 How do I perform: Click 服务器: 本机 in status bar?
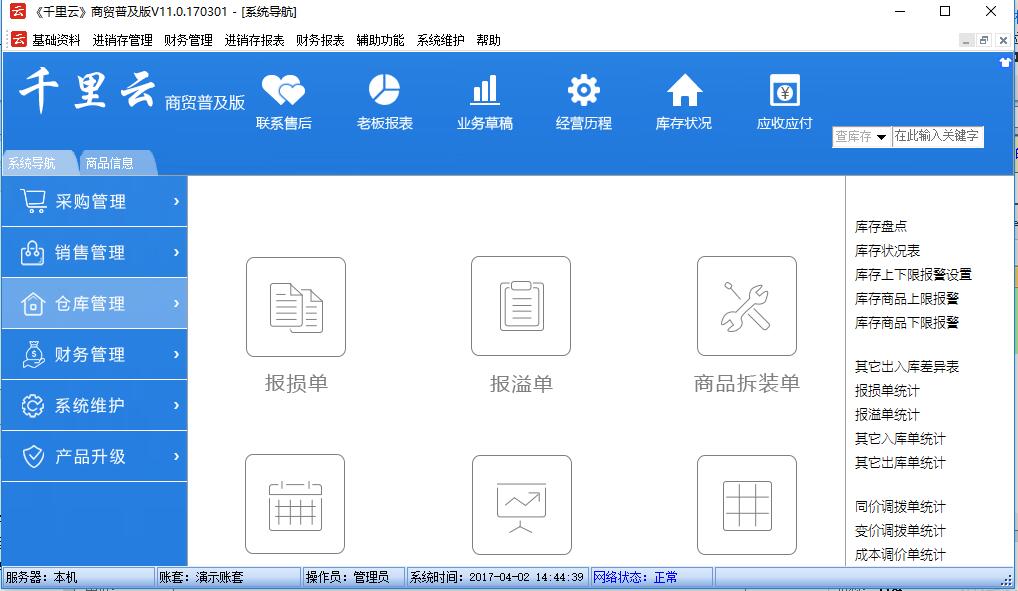point(78,577)
